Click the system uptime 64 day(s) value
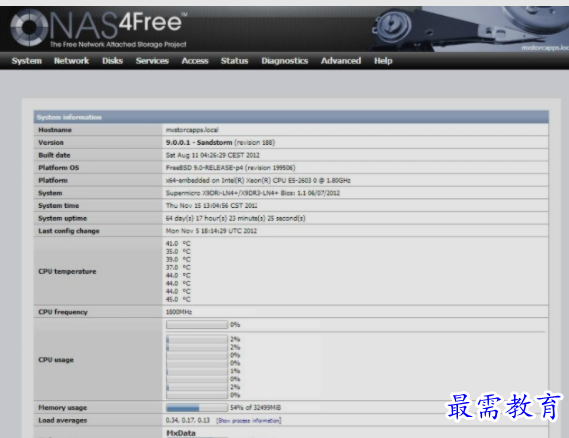 tap(236, 218)
